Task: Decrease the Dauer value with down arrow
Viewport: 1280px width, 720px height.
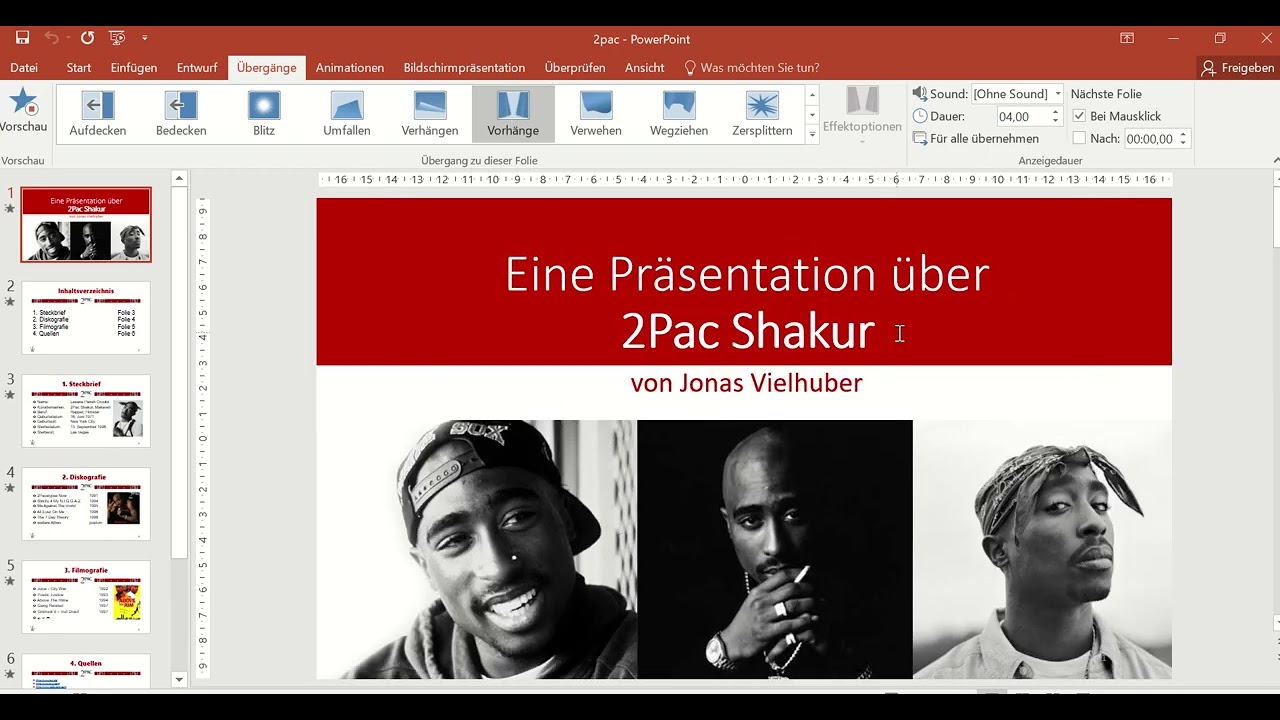Action: [1055, 122]
